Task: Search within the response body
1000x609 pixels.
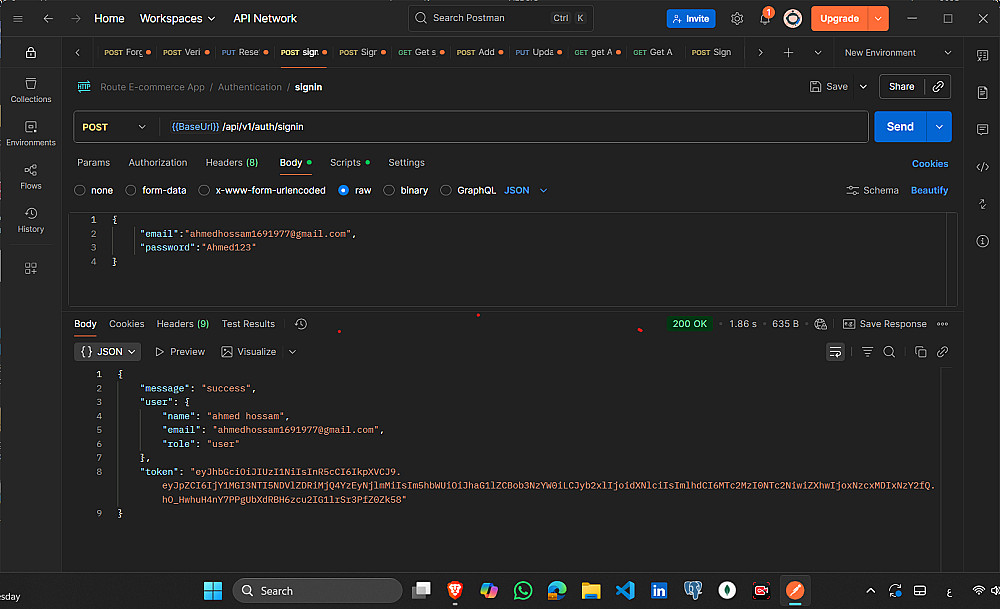Action: (x=889, y=352)
